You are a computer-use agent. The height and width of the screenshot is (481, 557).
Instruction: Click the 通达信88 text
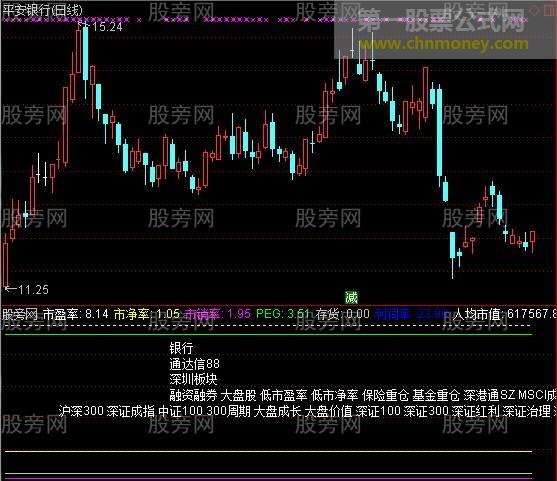(x=194, y=364)
